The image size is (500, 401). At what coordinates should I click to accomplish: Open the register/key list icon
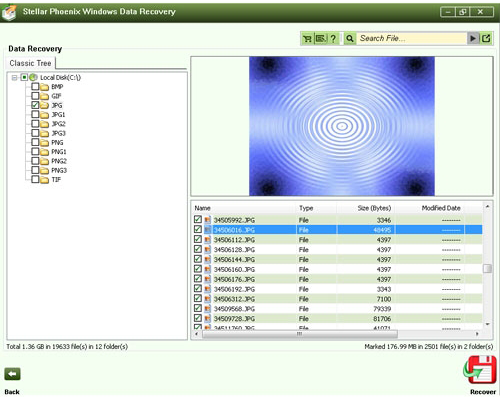pyautogui.click(x=321, y=39)
